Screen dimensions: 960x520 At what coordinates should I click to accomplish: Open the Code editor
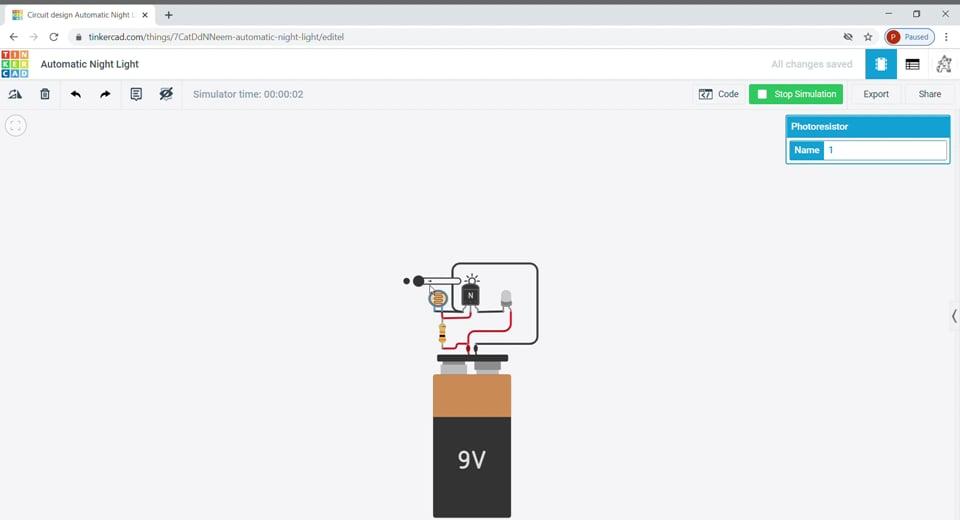tap(719, 94)
